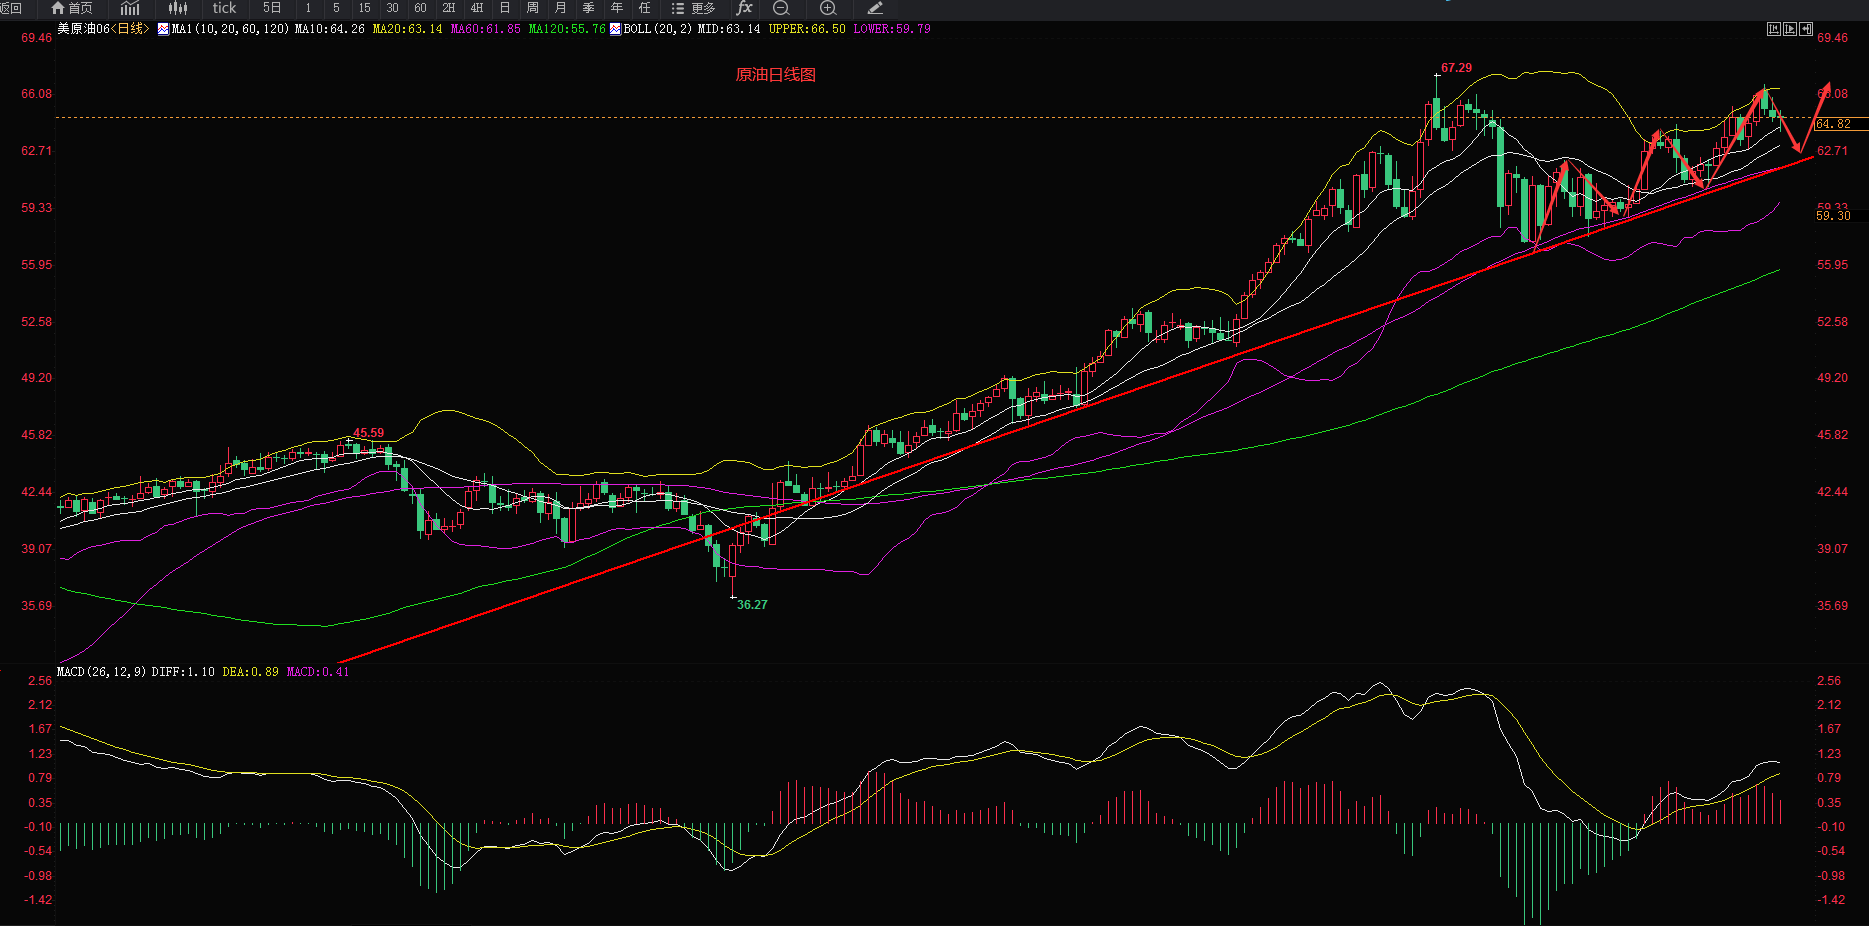
Task: Click the 返回 back button
Action: (11, 8)
